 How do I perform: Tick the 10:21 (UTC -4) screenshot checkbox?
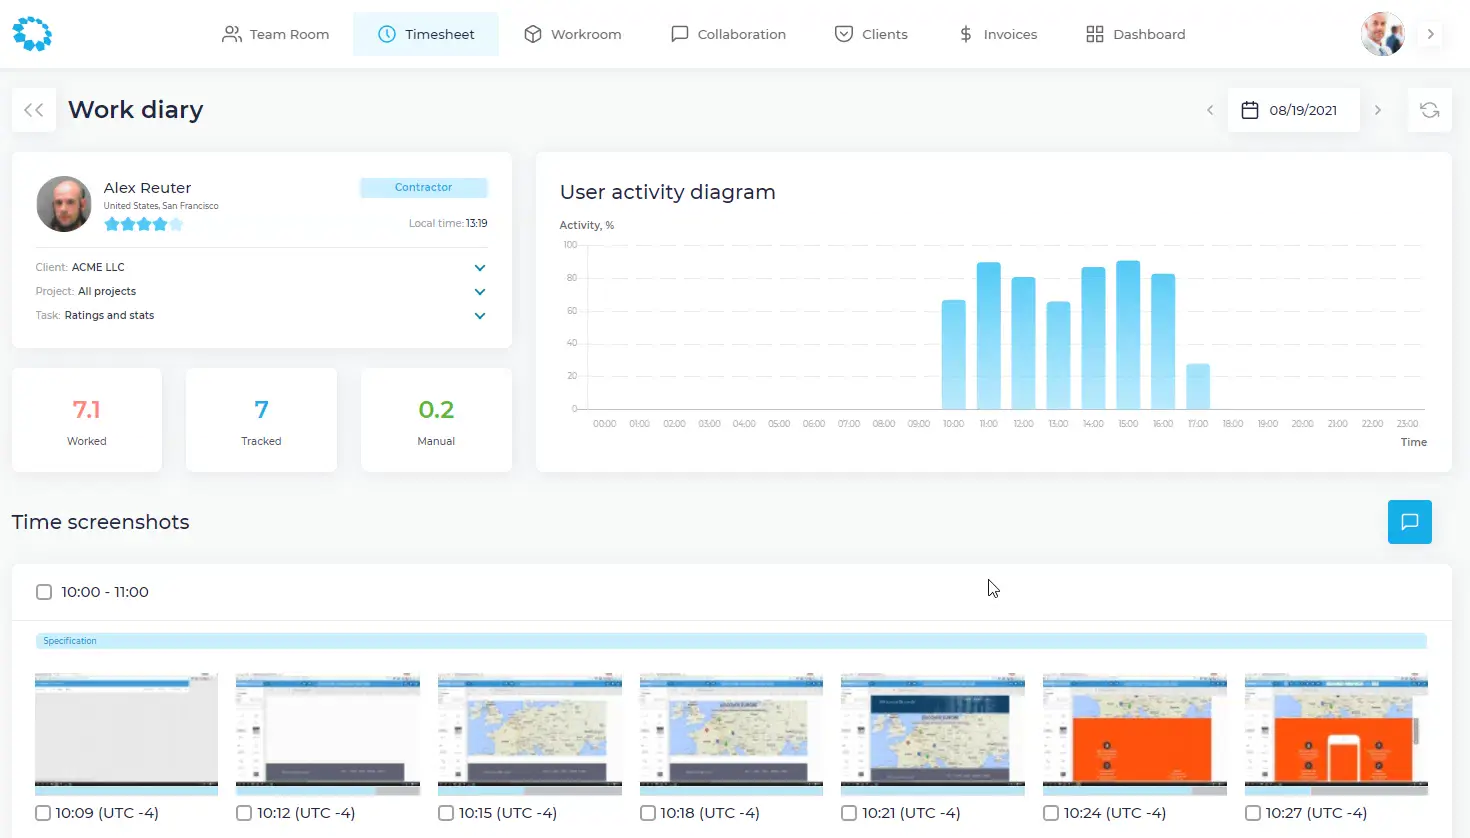point(849,813)
